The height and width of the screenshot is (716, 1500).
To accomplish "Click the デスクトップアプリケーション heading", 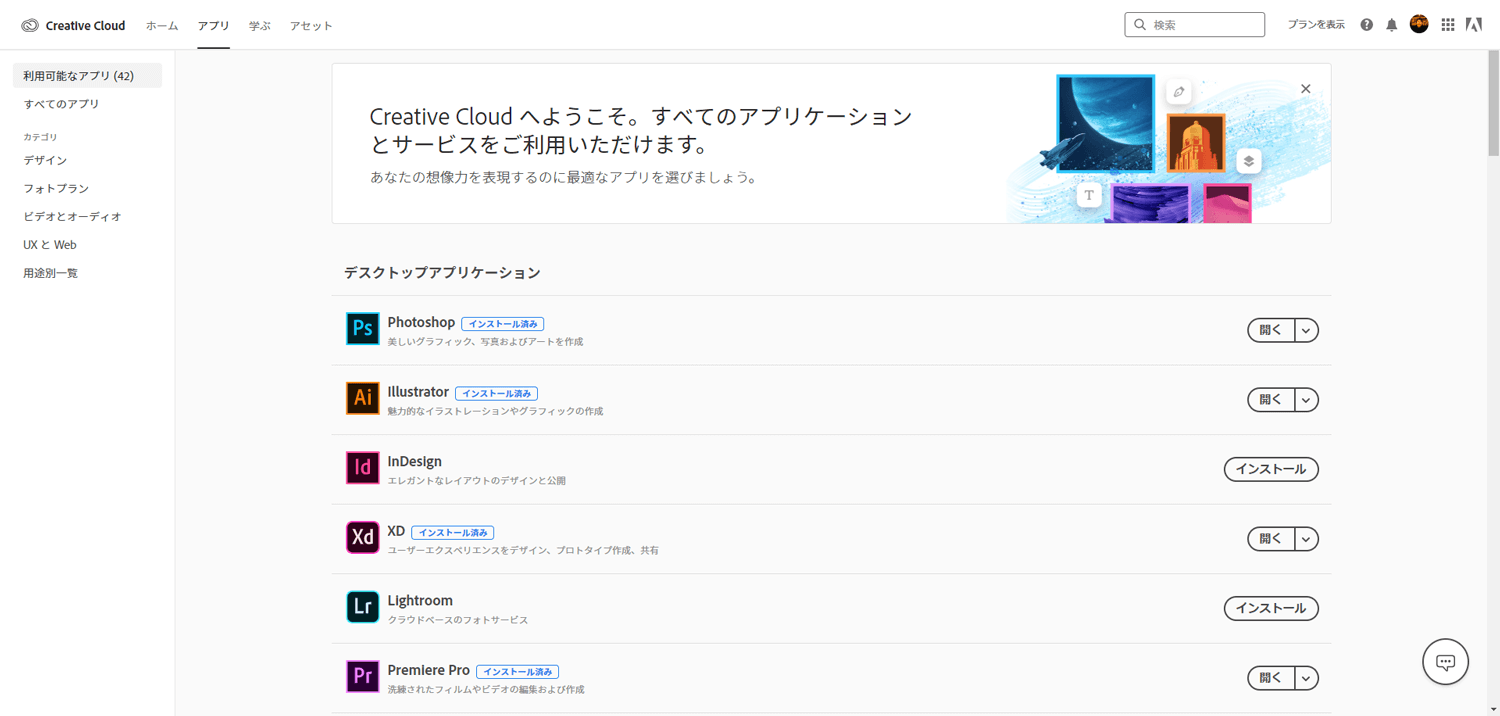I will (442, 273).
